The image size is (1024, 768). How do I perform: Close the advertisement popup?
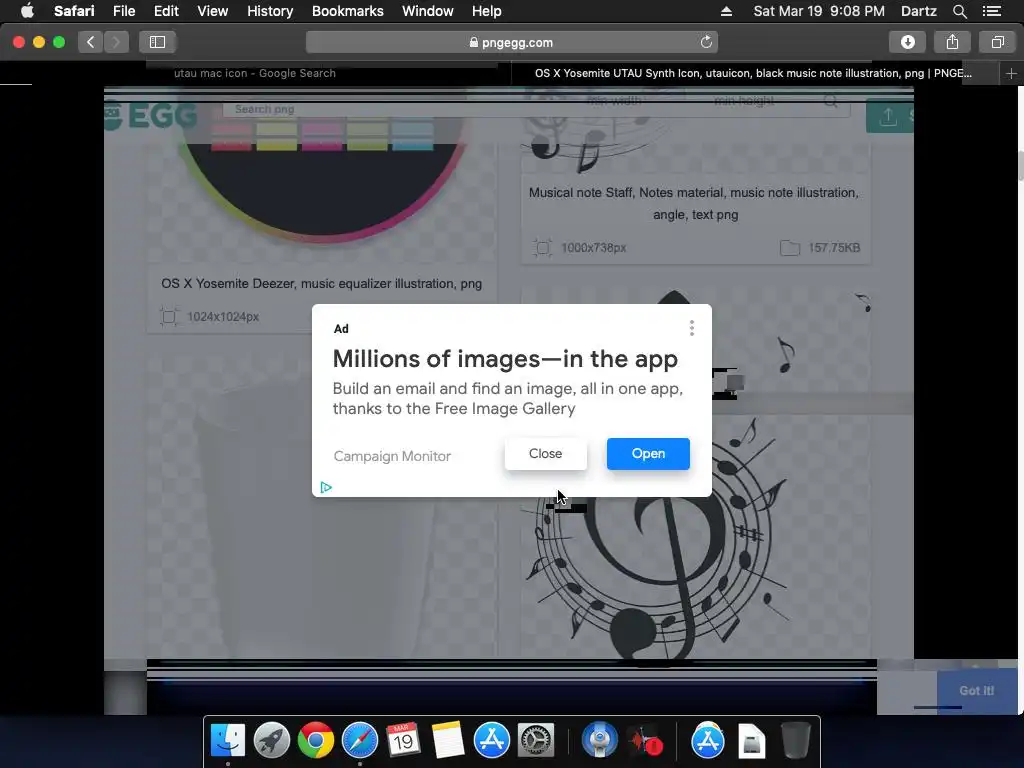(545, 453)
